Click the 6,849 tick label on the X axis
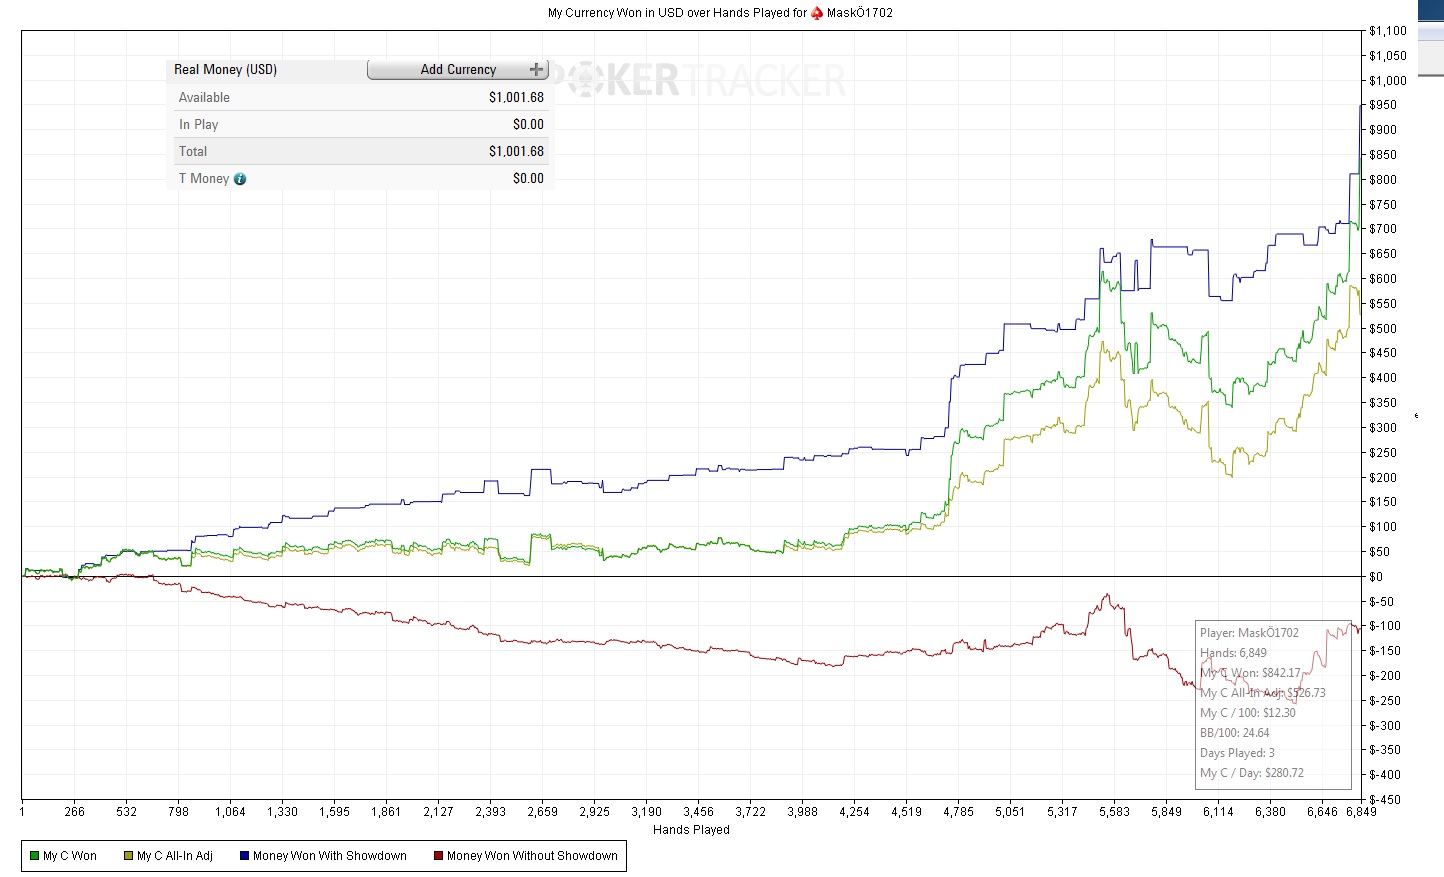1444x877 pixels. pyautogui.click(x=1361, y=812)
